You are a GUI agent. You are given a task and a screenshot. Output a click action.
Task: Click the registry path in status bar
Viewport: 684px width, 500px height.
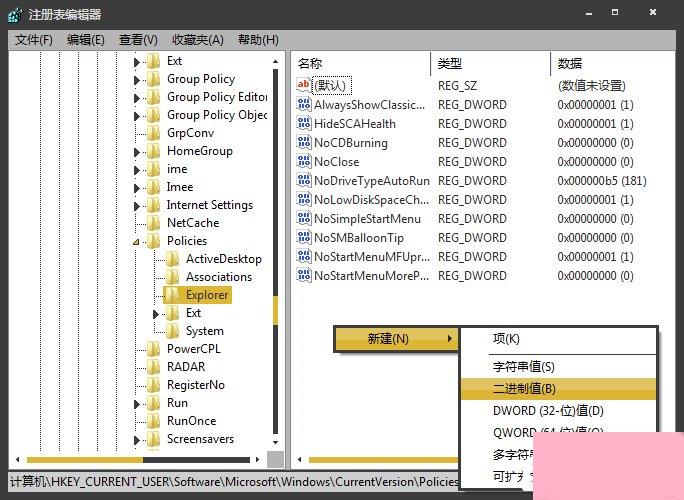coord(234,482)
